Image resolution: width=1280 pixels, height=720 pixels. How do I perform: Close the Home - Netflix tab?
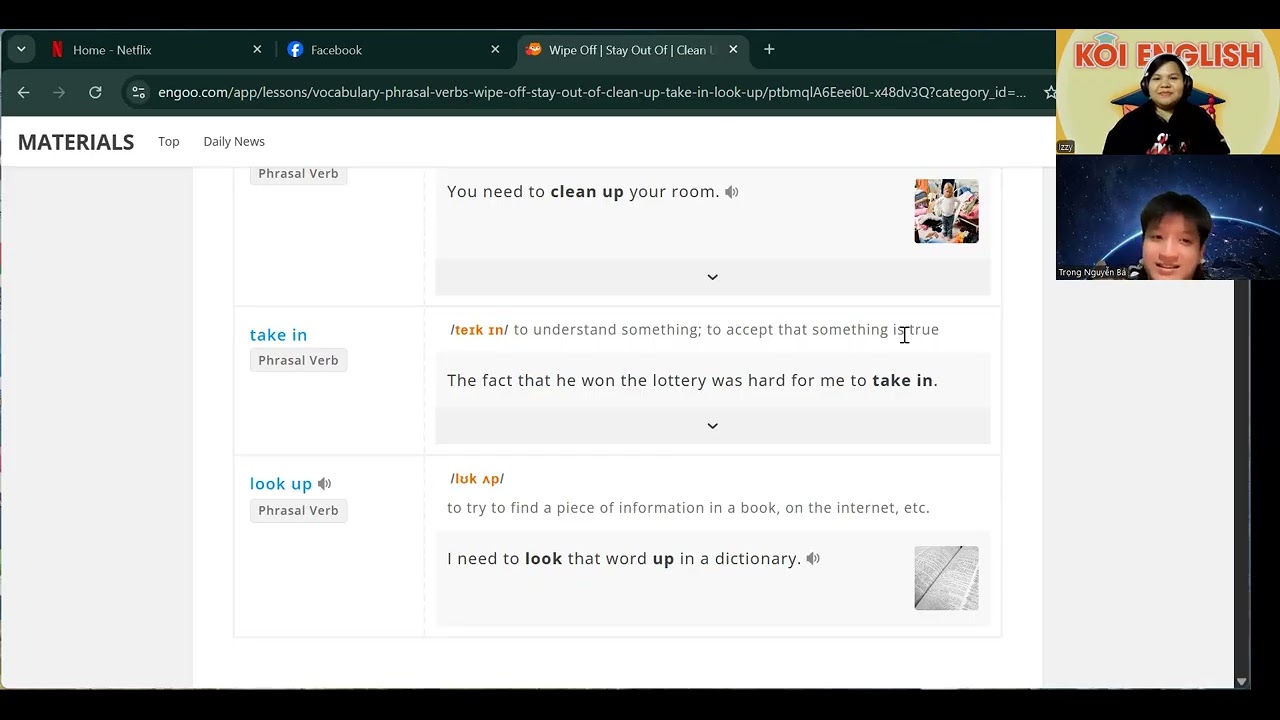point(257,49)
